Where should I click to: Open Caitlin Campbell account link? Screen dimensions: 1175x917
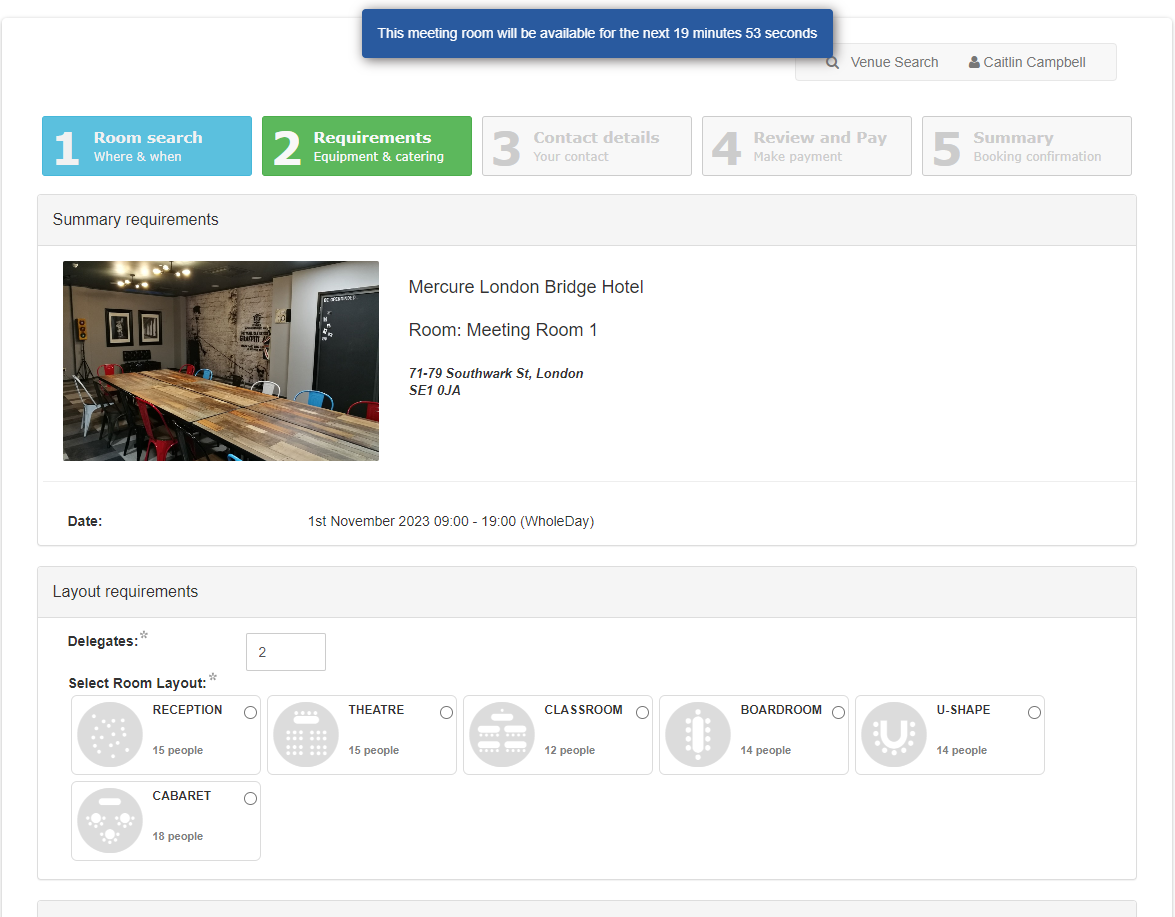(1027, 62)
